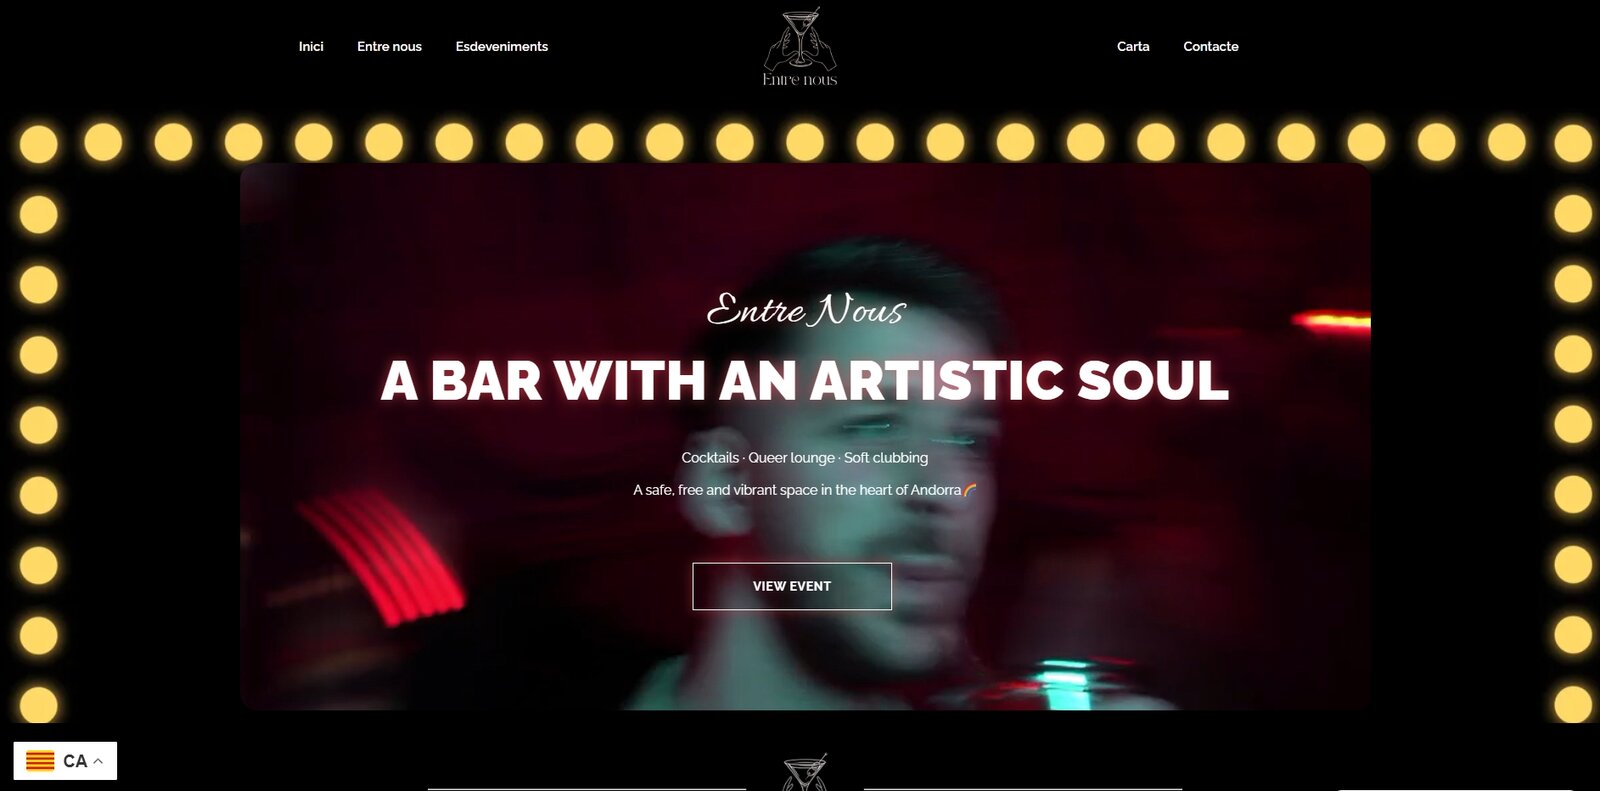Go to the Entre nous menu page
This screenshot has width=1600, height=791.
pos(389,46)
